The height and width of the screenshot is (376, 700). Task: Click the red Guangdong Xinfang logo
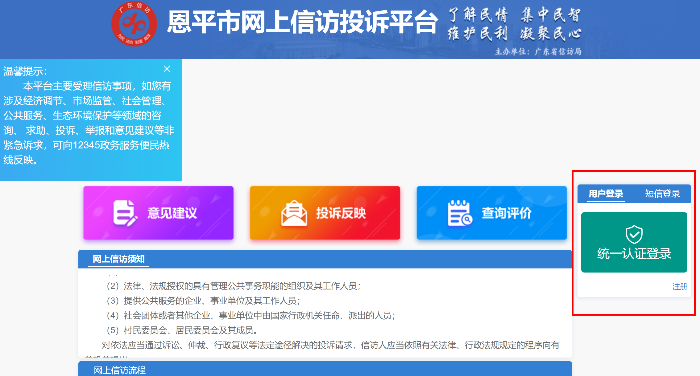pyautogui.click(x=134, y=24)
